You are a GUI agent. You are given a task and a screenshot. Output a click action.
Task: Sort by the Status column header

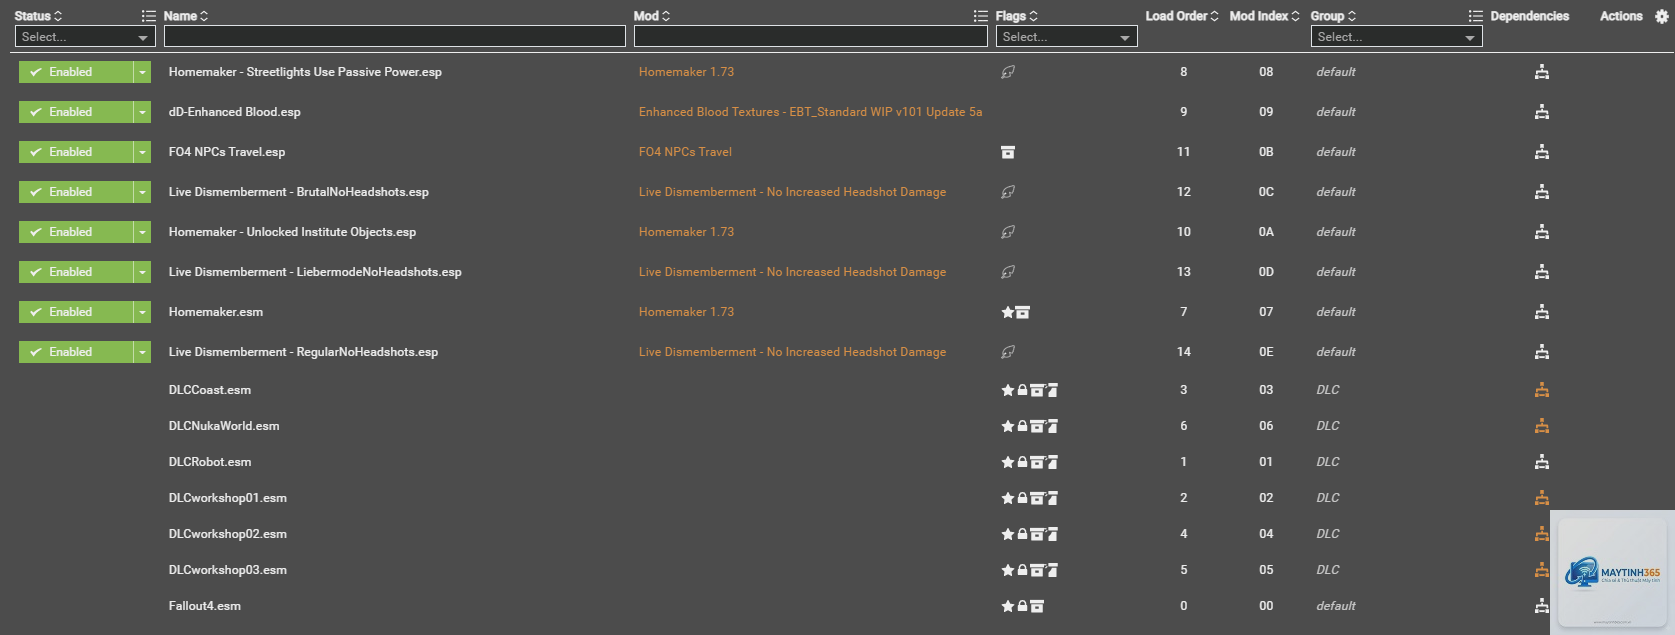pyautogui.click(x=38, y=16)
